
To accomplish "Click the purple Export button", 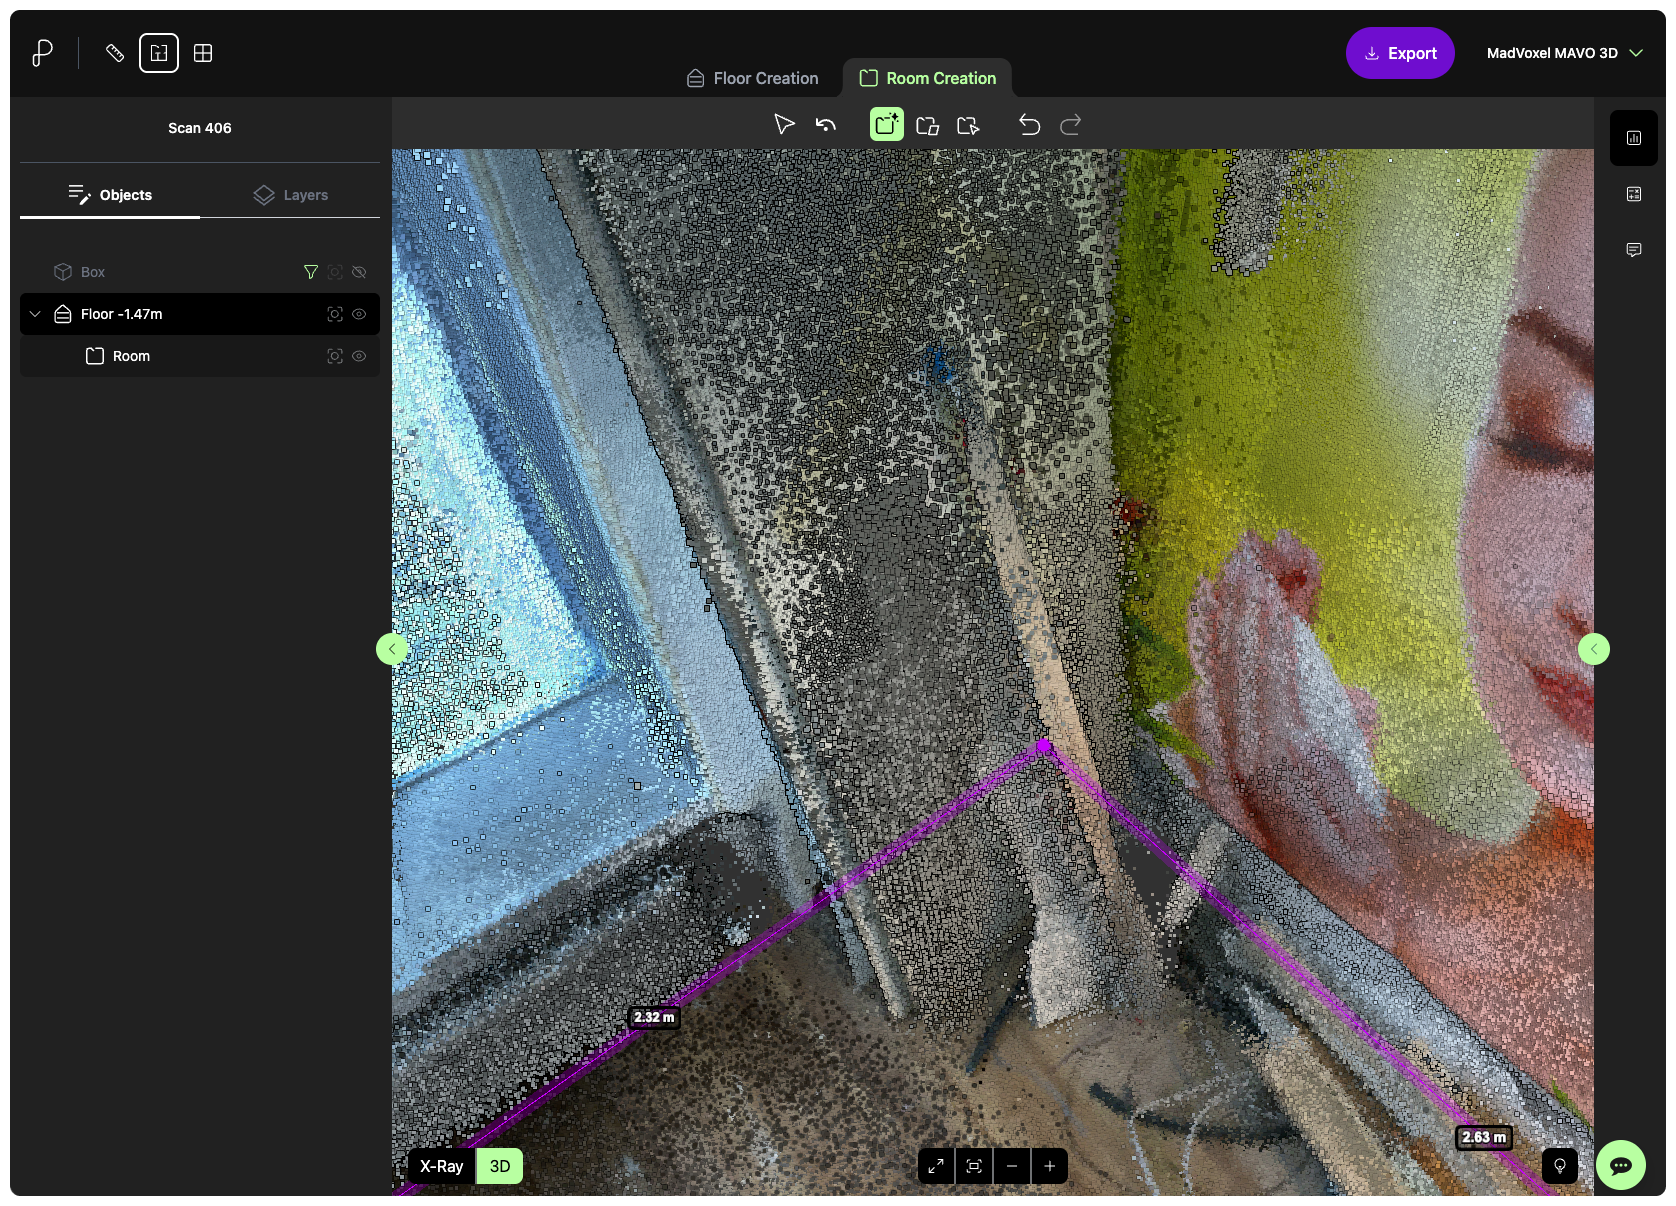I will [1399, 53].
